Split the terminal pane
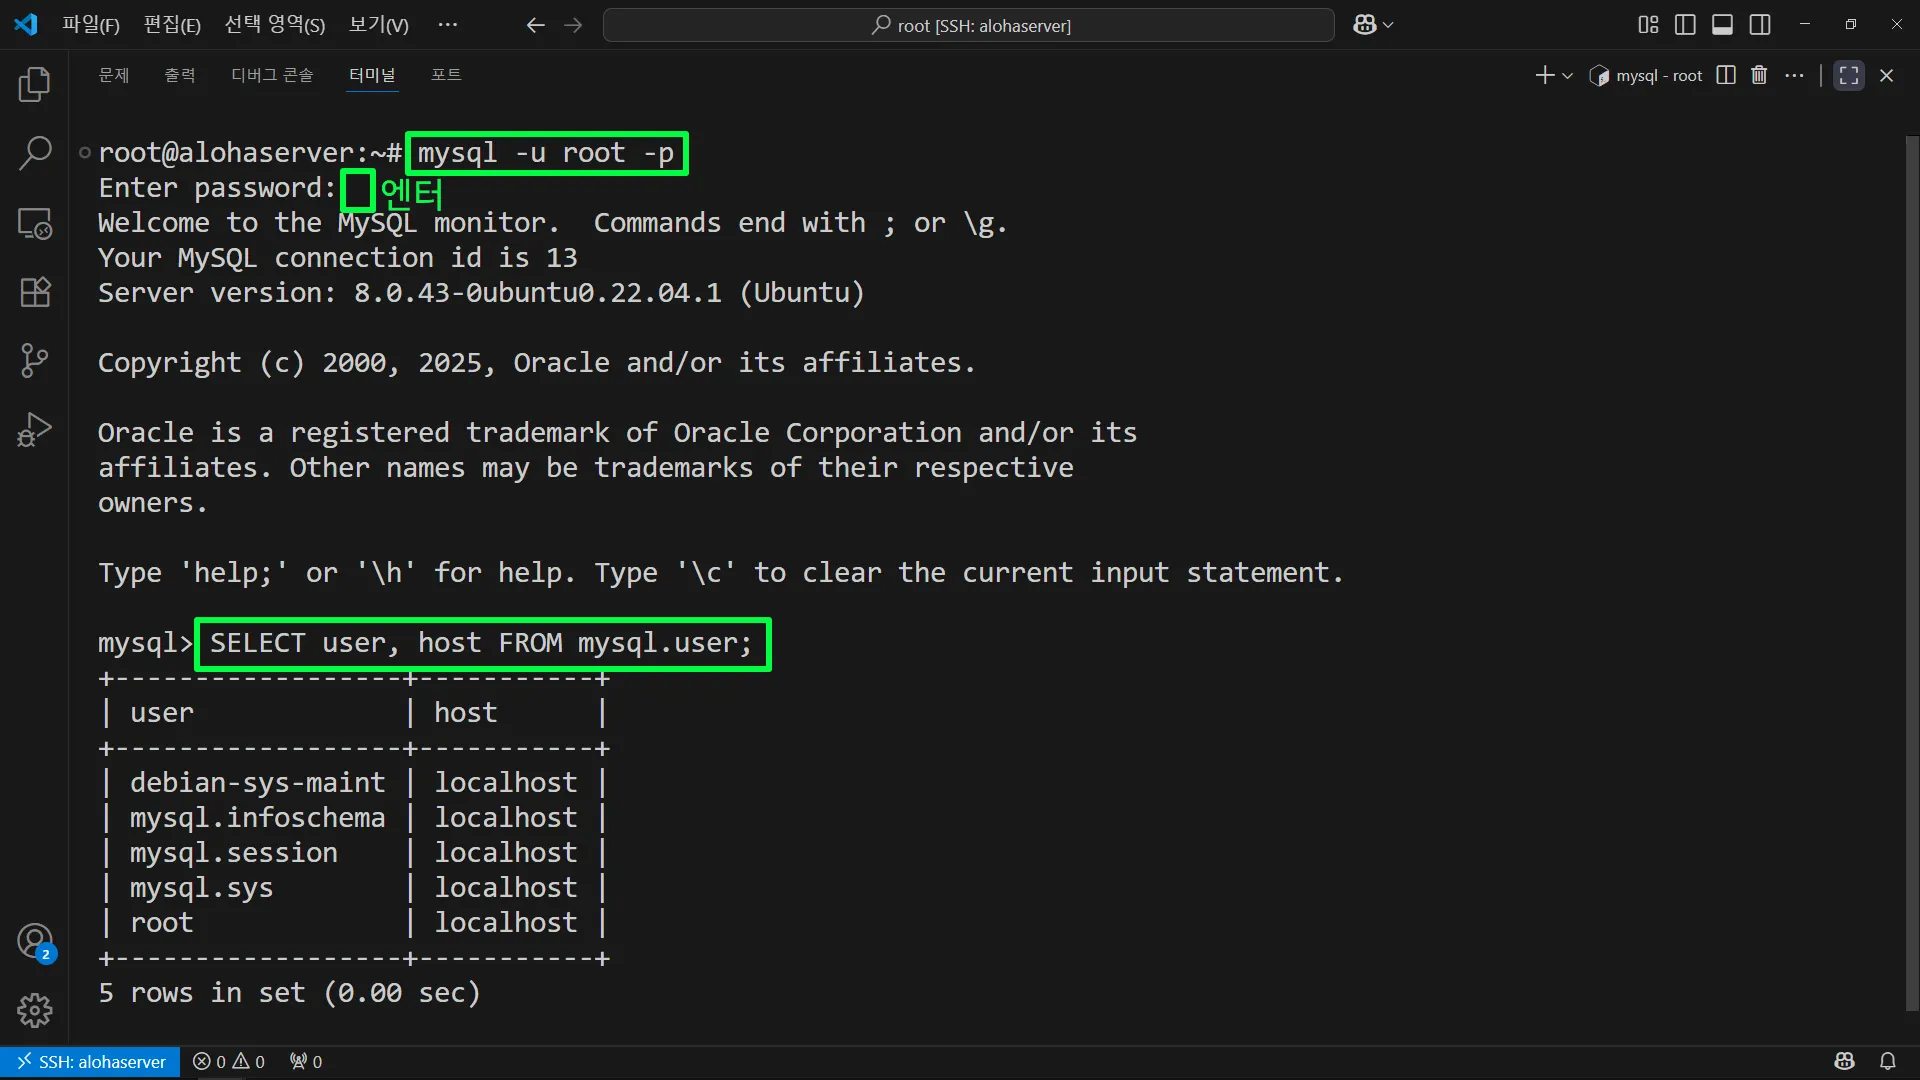1920x1080 pixels. [x=1725, y=75]
